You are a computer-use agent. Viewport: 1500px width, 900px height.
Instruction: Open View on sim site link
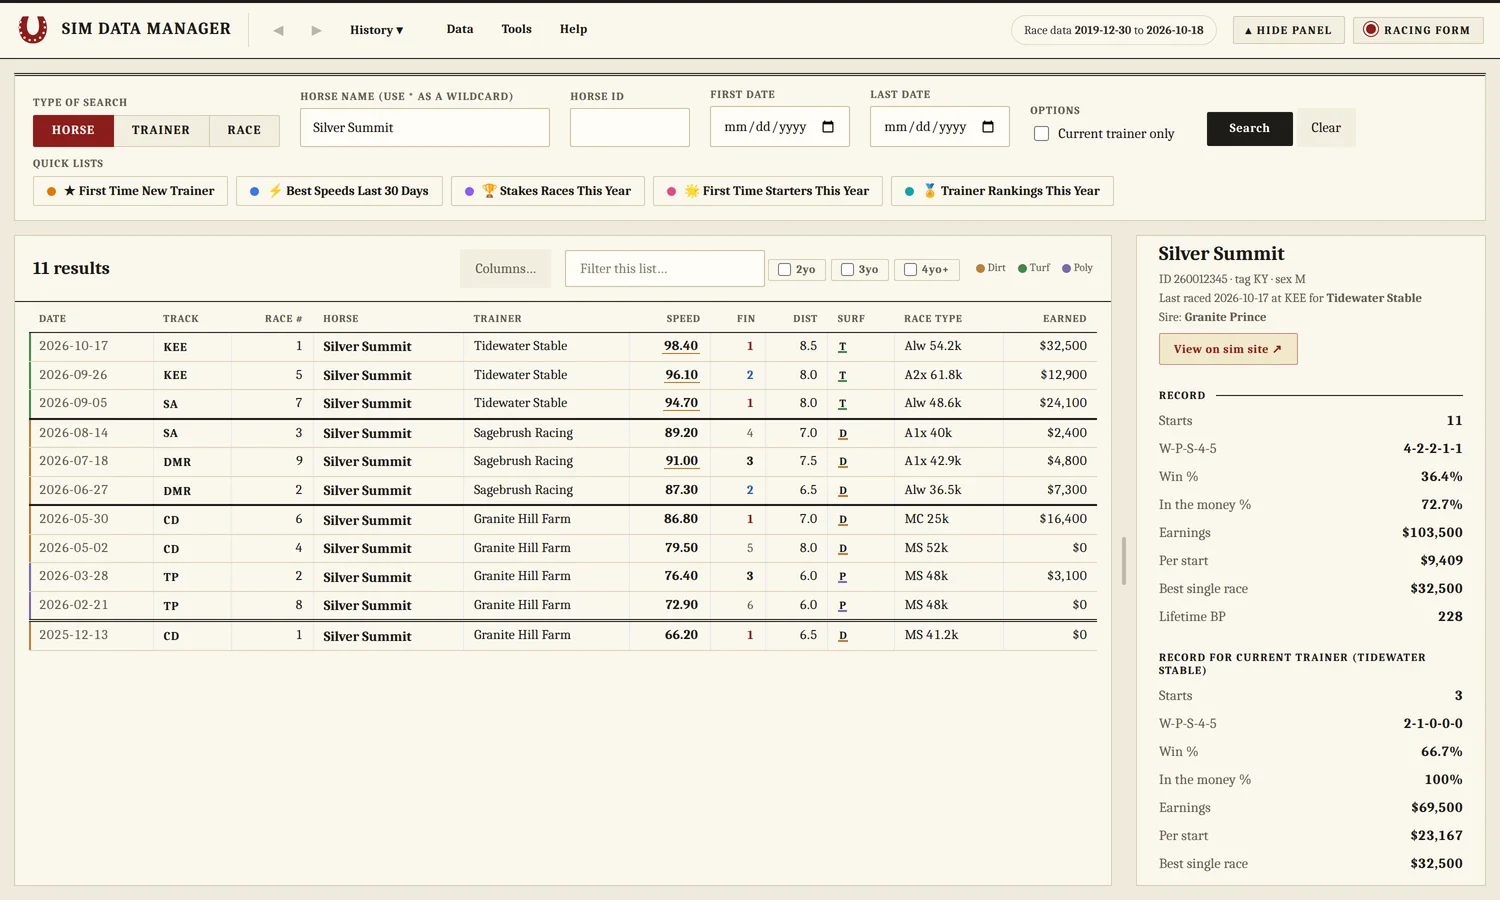pos(1228,349)
